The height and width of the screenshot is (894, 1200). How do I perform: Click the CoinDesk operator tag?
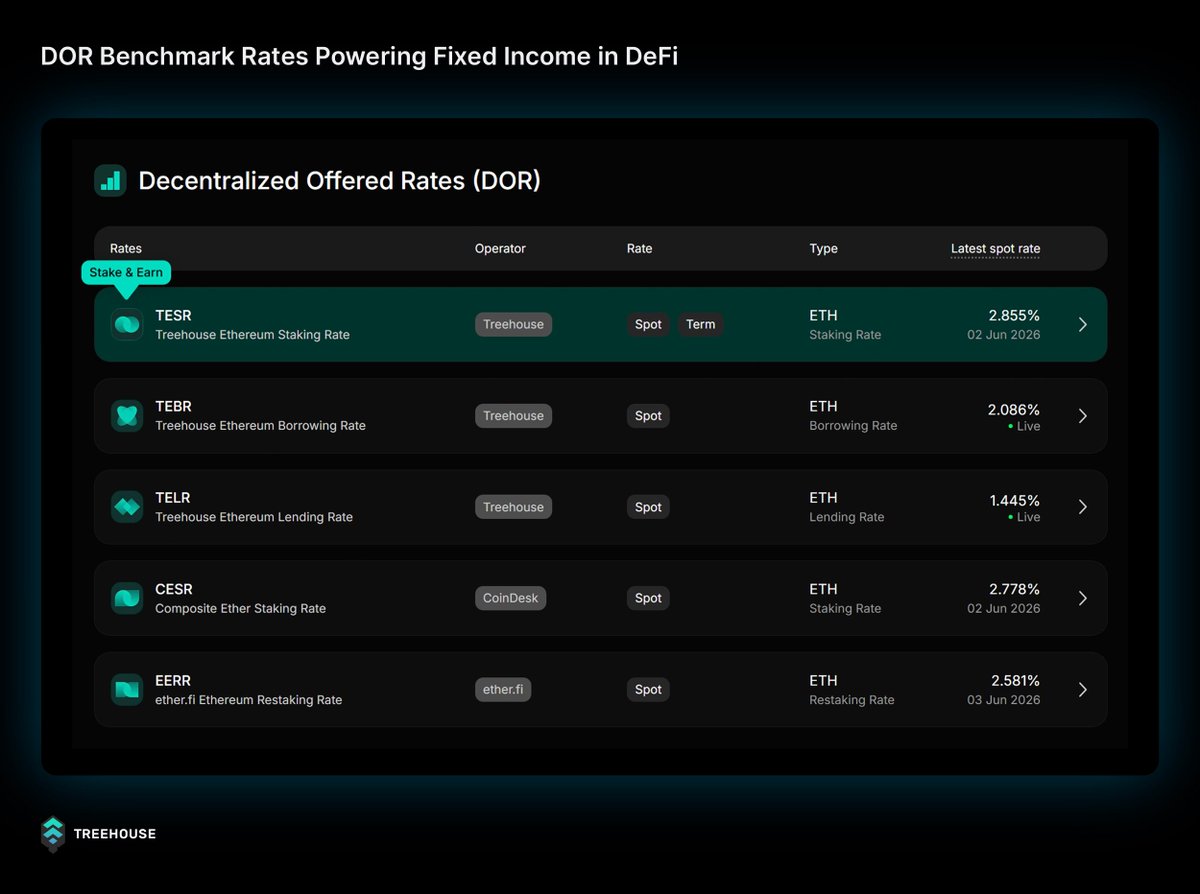click(511, 598)
